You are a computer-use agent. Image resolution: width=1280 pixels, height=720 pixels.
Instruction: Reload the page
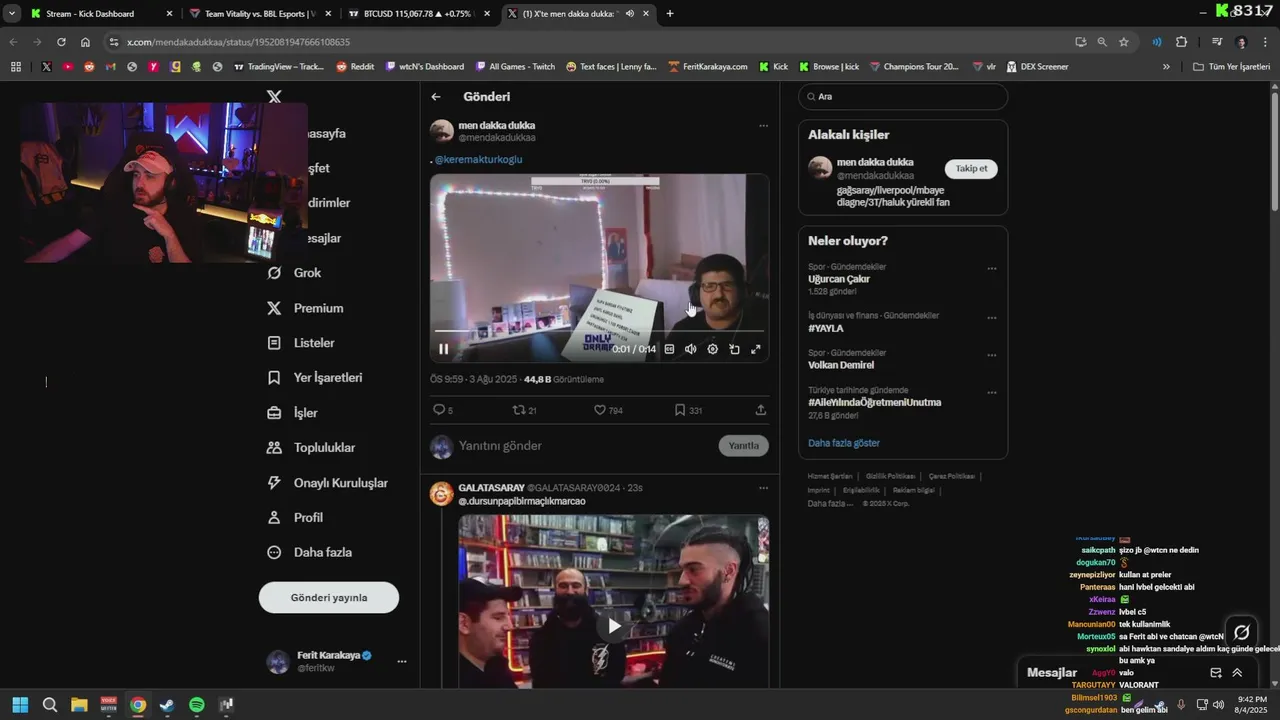(x=61, y=42)
